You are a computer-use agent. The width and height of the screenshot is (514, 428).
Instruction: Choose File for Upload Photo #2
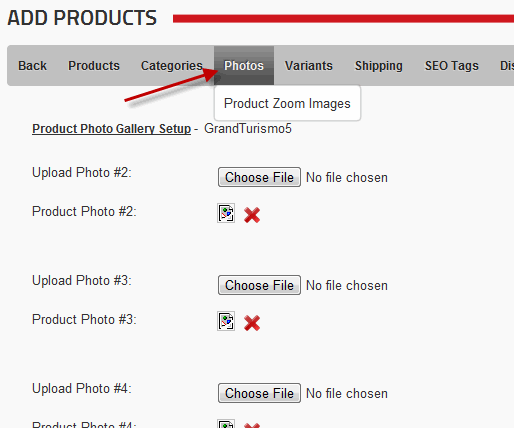click(x=259, y=177)
